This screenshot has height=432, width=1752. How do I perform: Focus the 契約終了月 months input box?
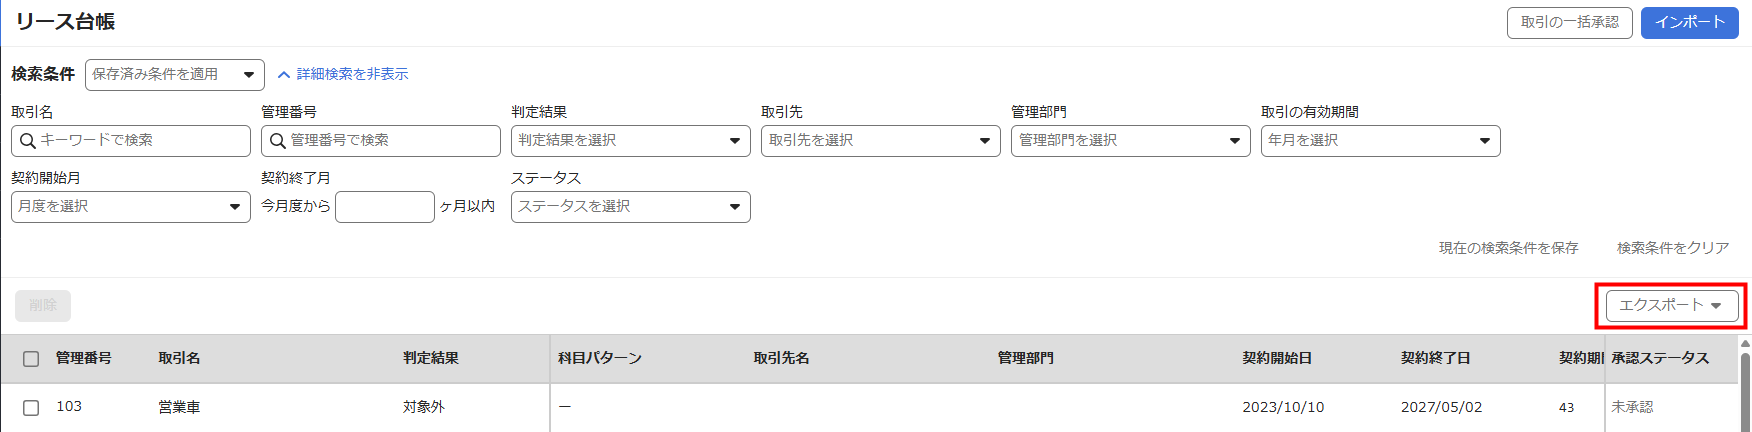click(384, 207)
